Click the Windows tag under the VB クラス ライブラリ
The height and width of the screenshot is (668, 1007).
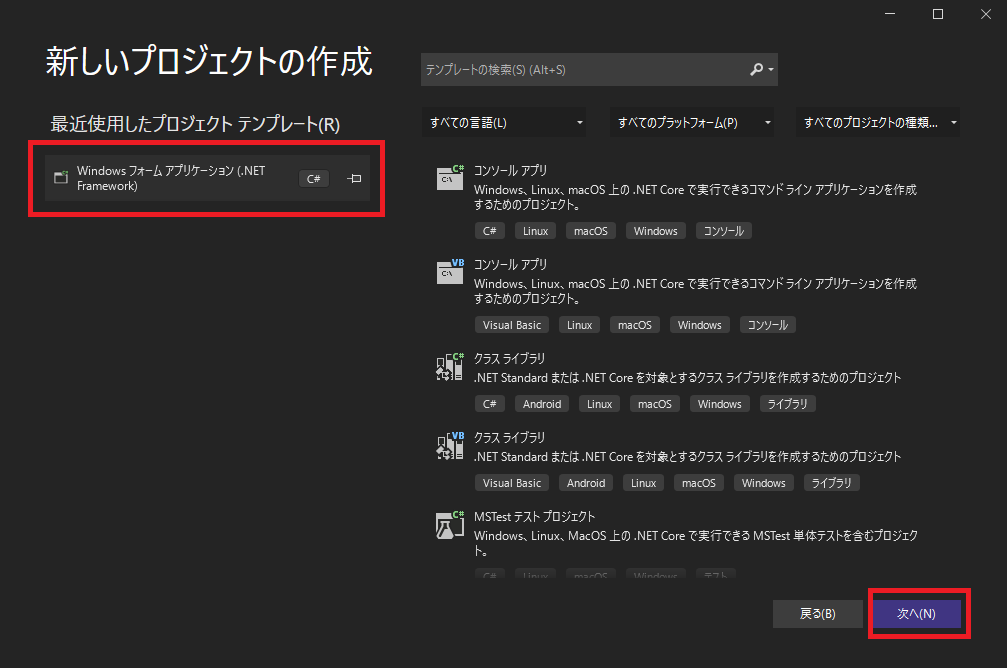click(x=764, y=483)
